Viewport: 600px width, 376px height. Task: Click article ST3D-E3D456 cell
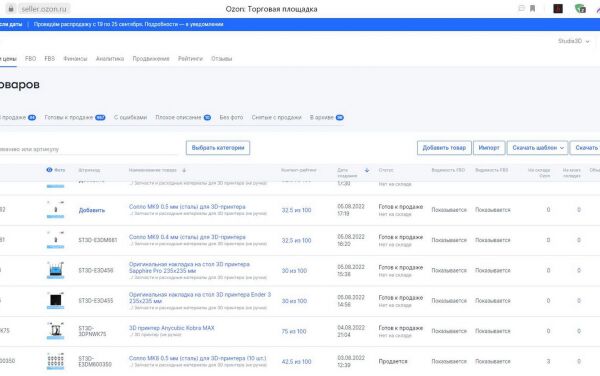click(x=96, y=270)
